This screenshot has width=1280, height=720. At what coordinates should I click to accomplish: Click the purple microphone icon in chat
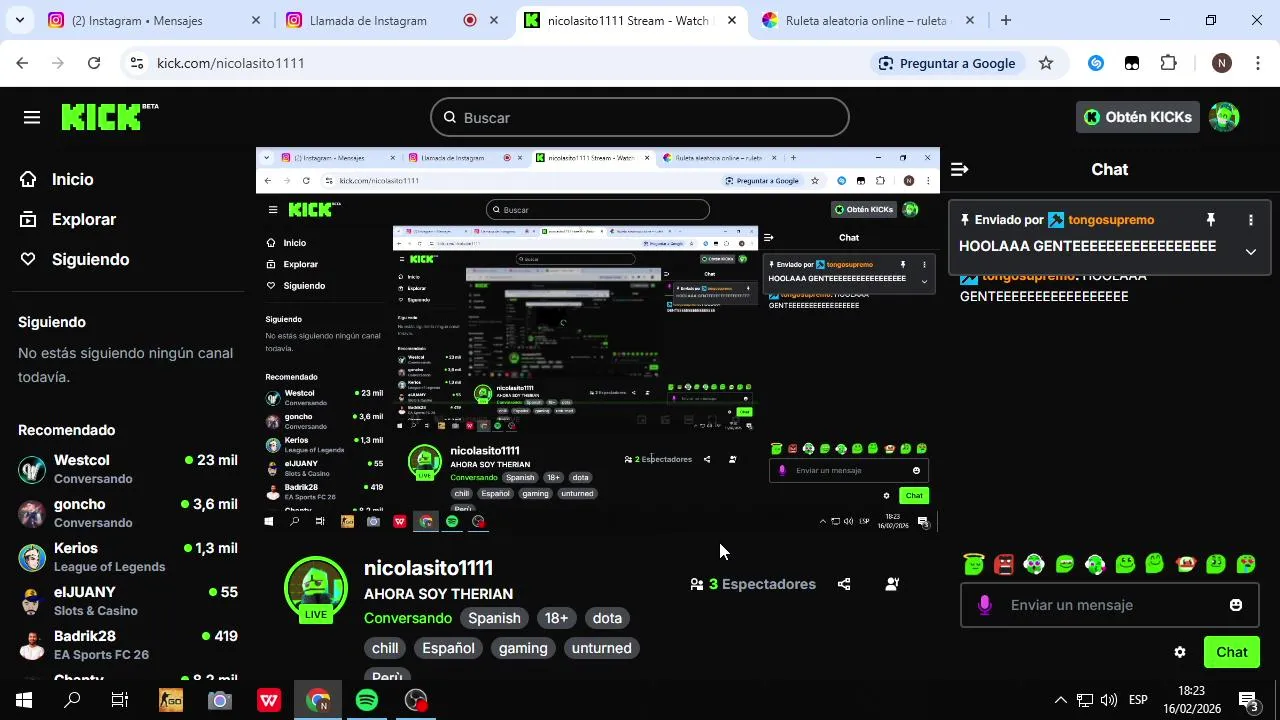click(985, 605)
